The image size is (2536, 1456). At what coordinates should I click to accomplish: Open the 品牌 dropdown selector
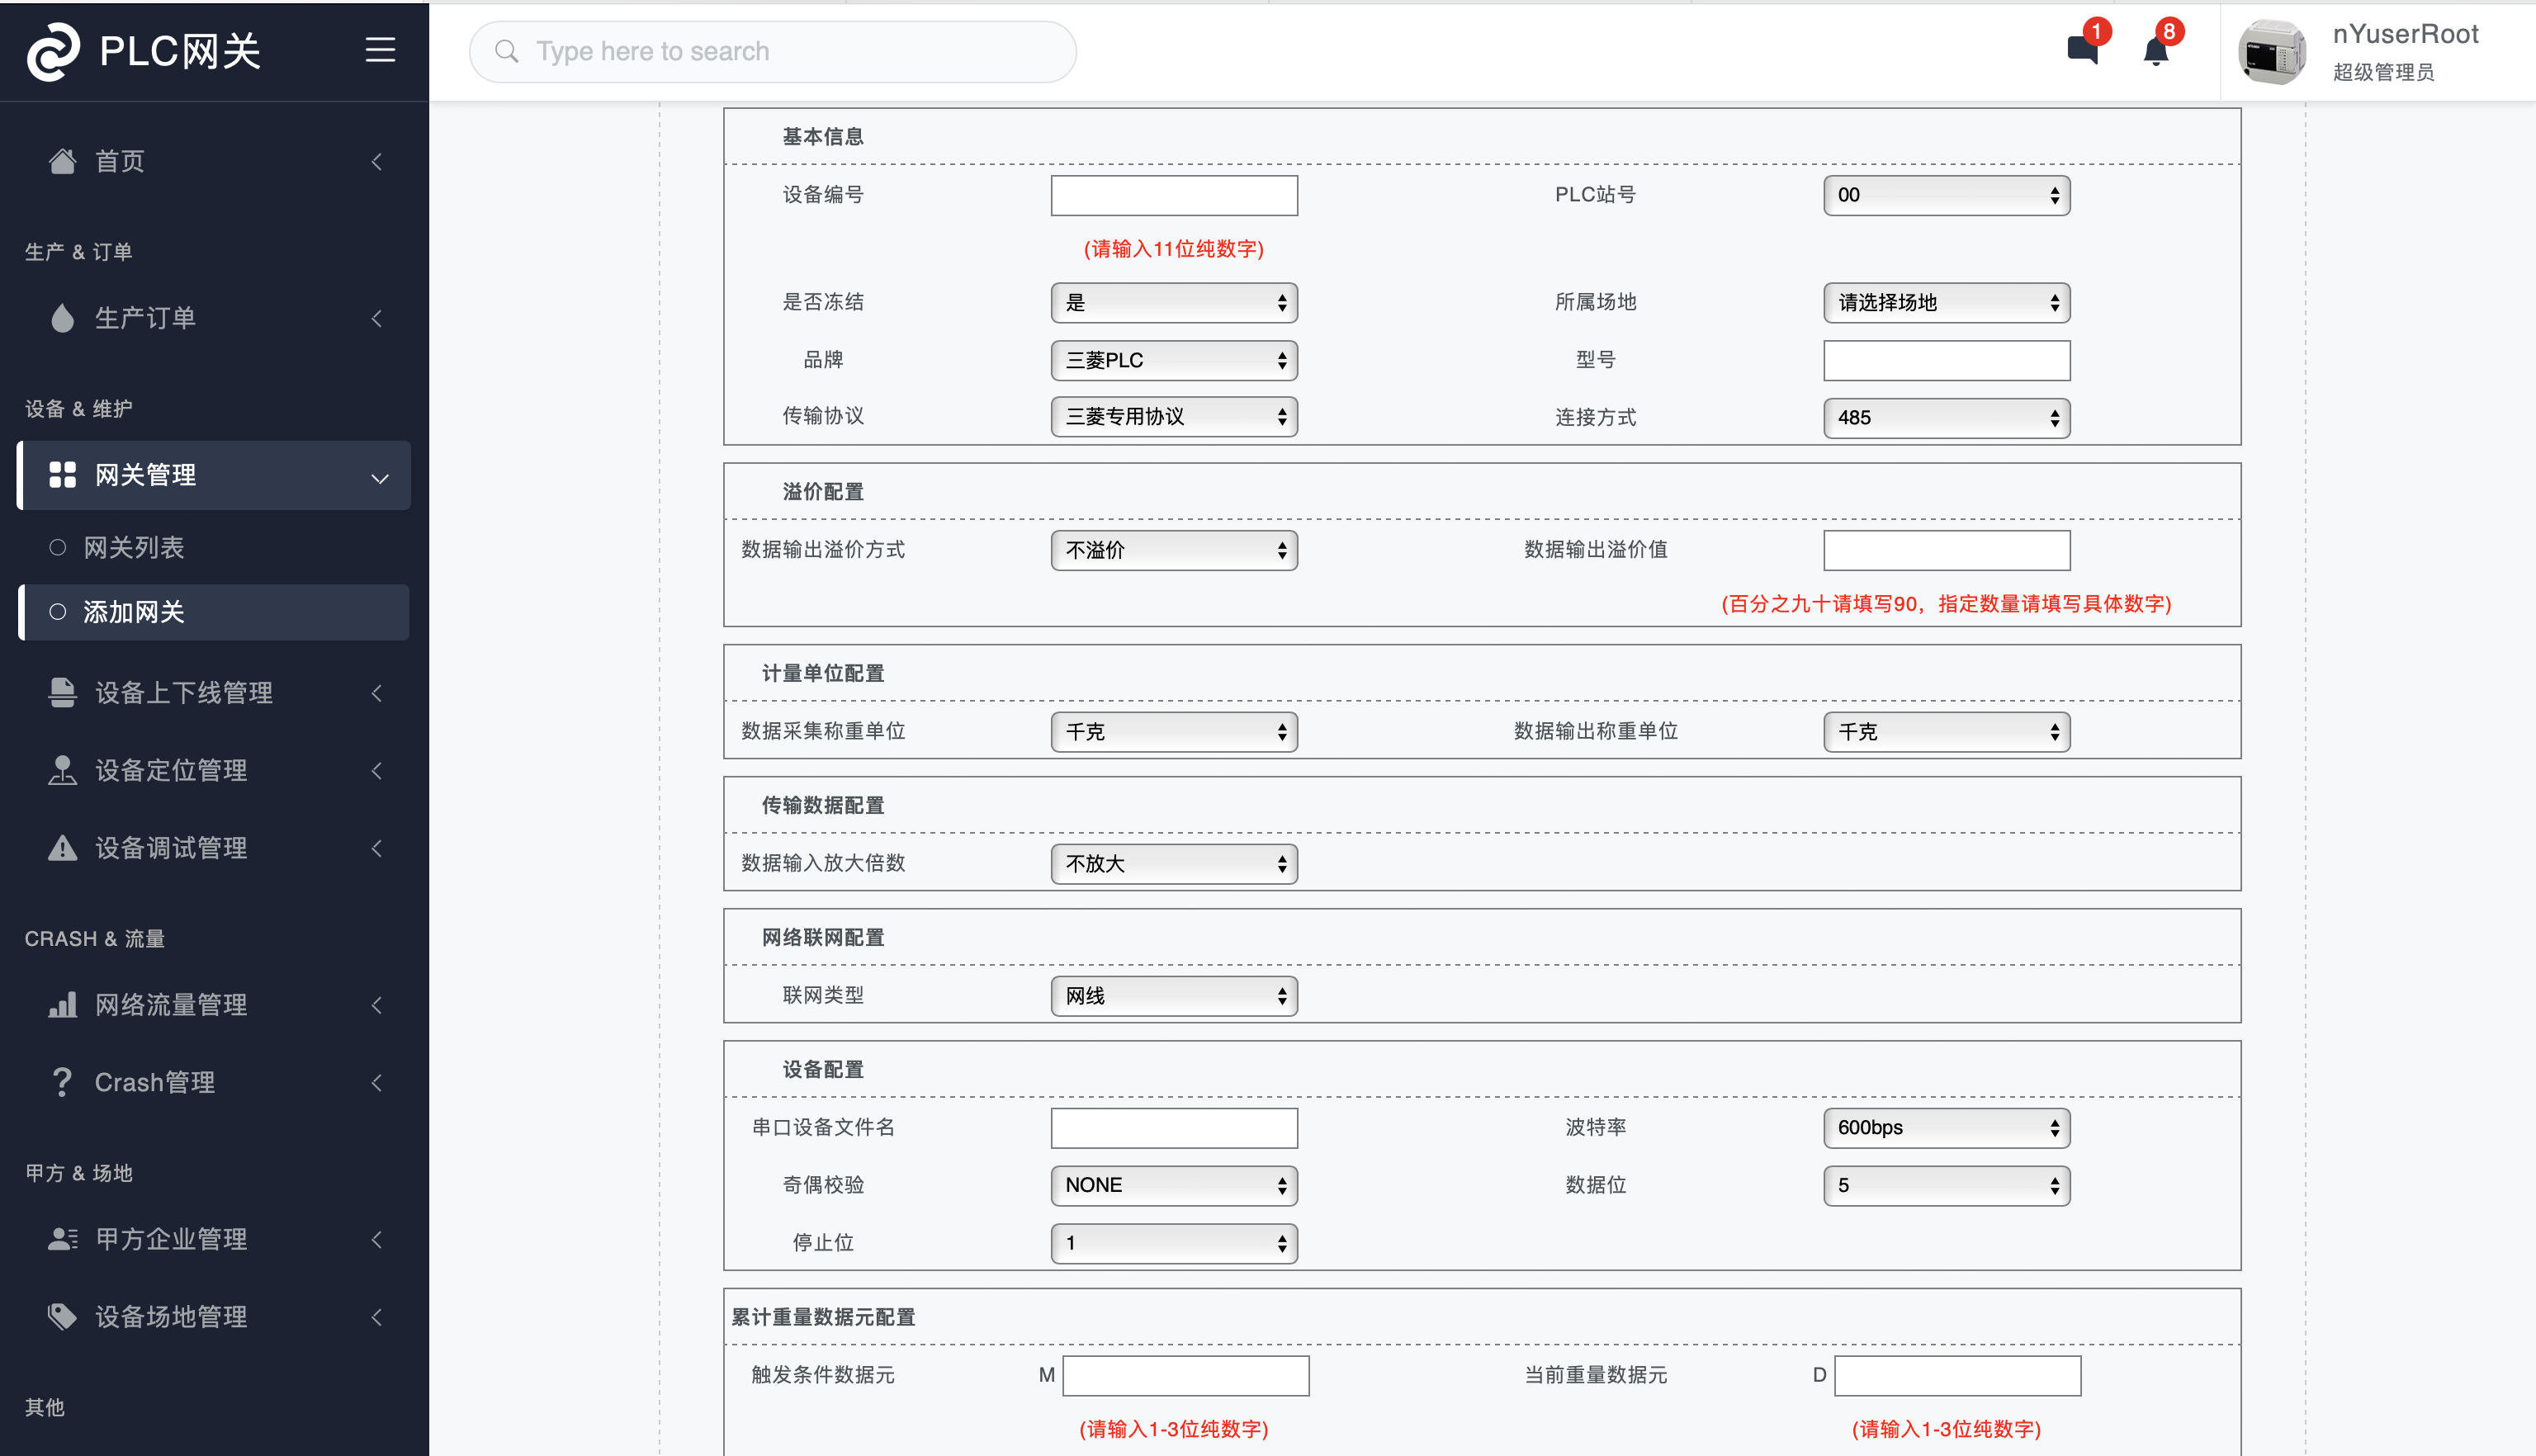point(1174,359)
